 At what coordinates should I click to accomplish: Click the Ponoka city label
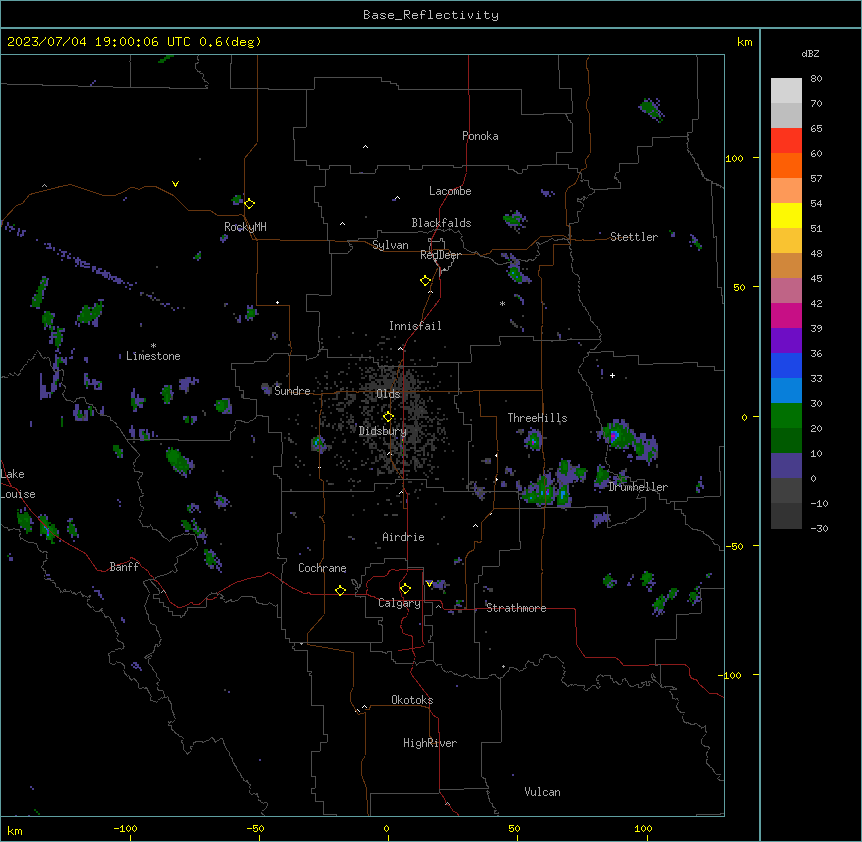tap(480, 136)
